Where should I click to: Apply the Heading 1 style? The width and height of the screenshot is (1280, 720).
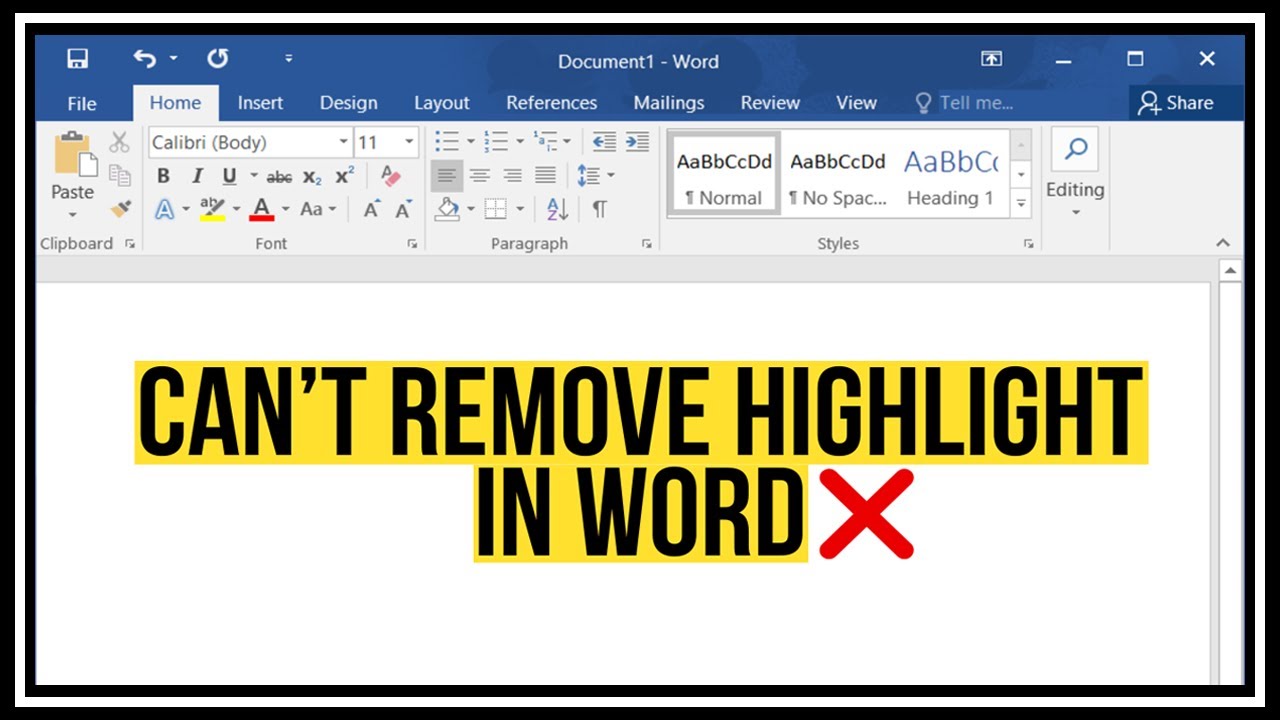pyautogui.click(x=951, y=175)
